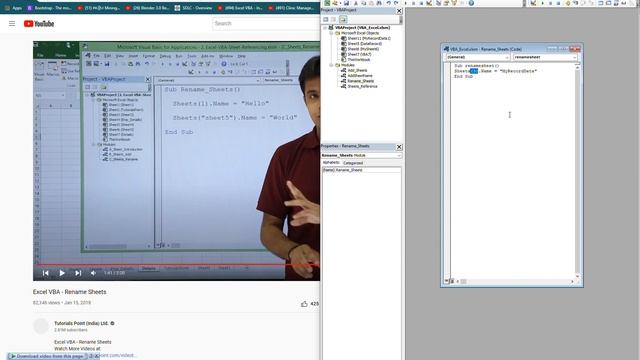Screen dimensions: 640x360
Task: Collapse the VBAProject root node
Action: click(325, 28)
